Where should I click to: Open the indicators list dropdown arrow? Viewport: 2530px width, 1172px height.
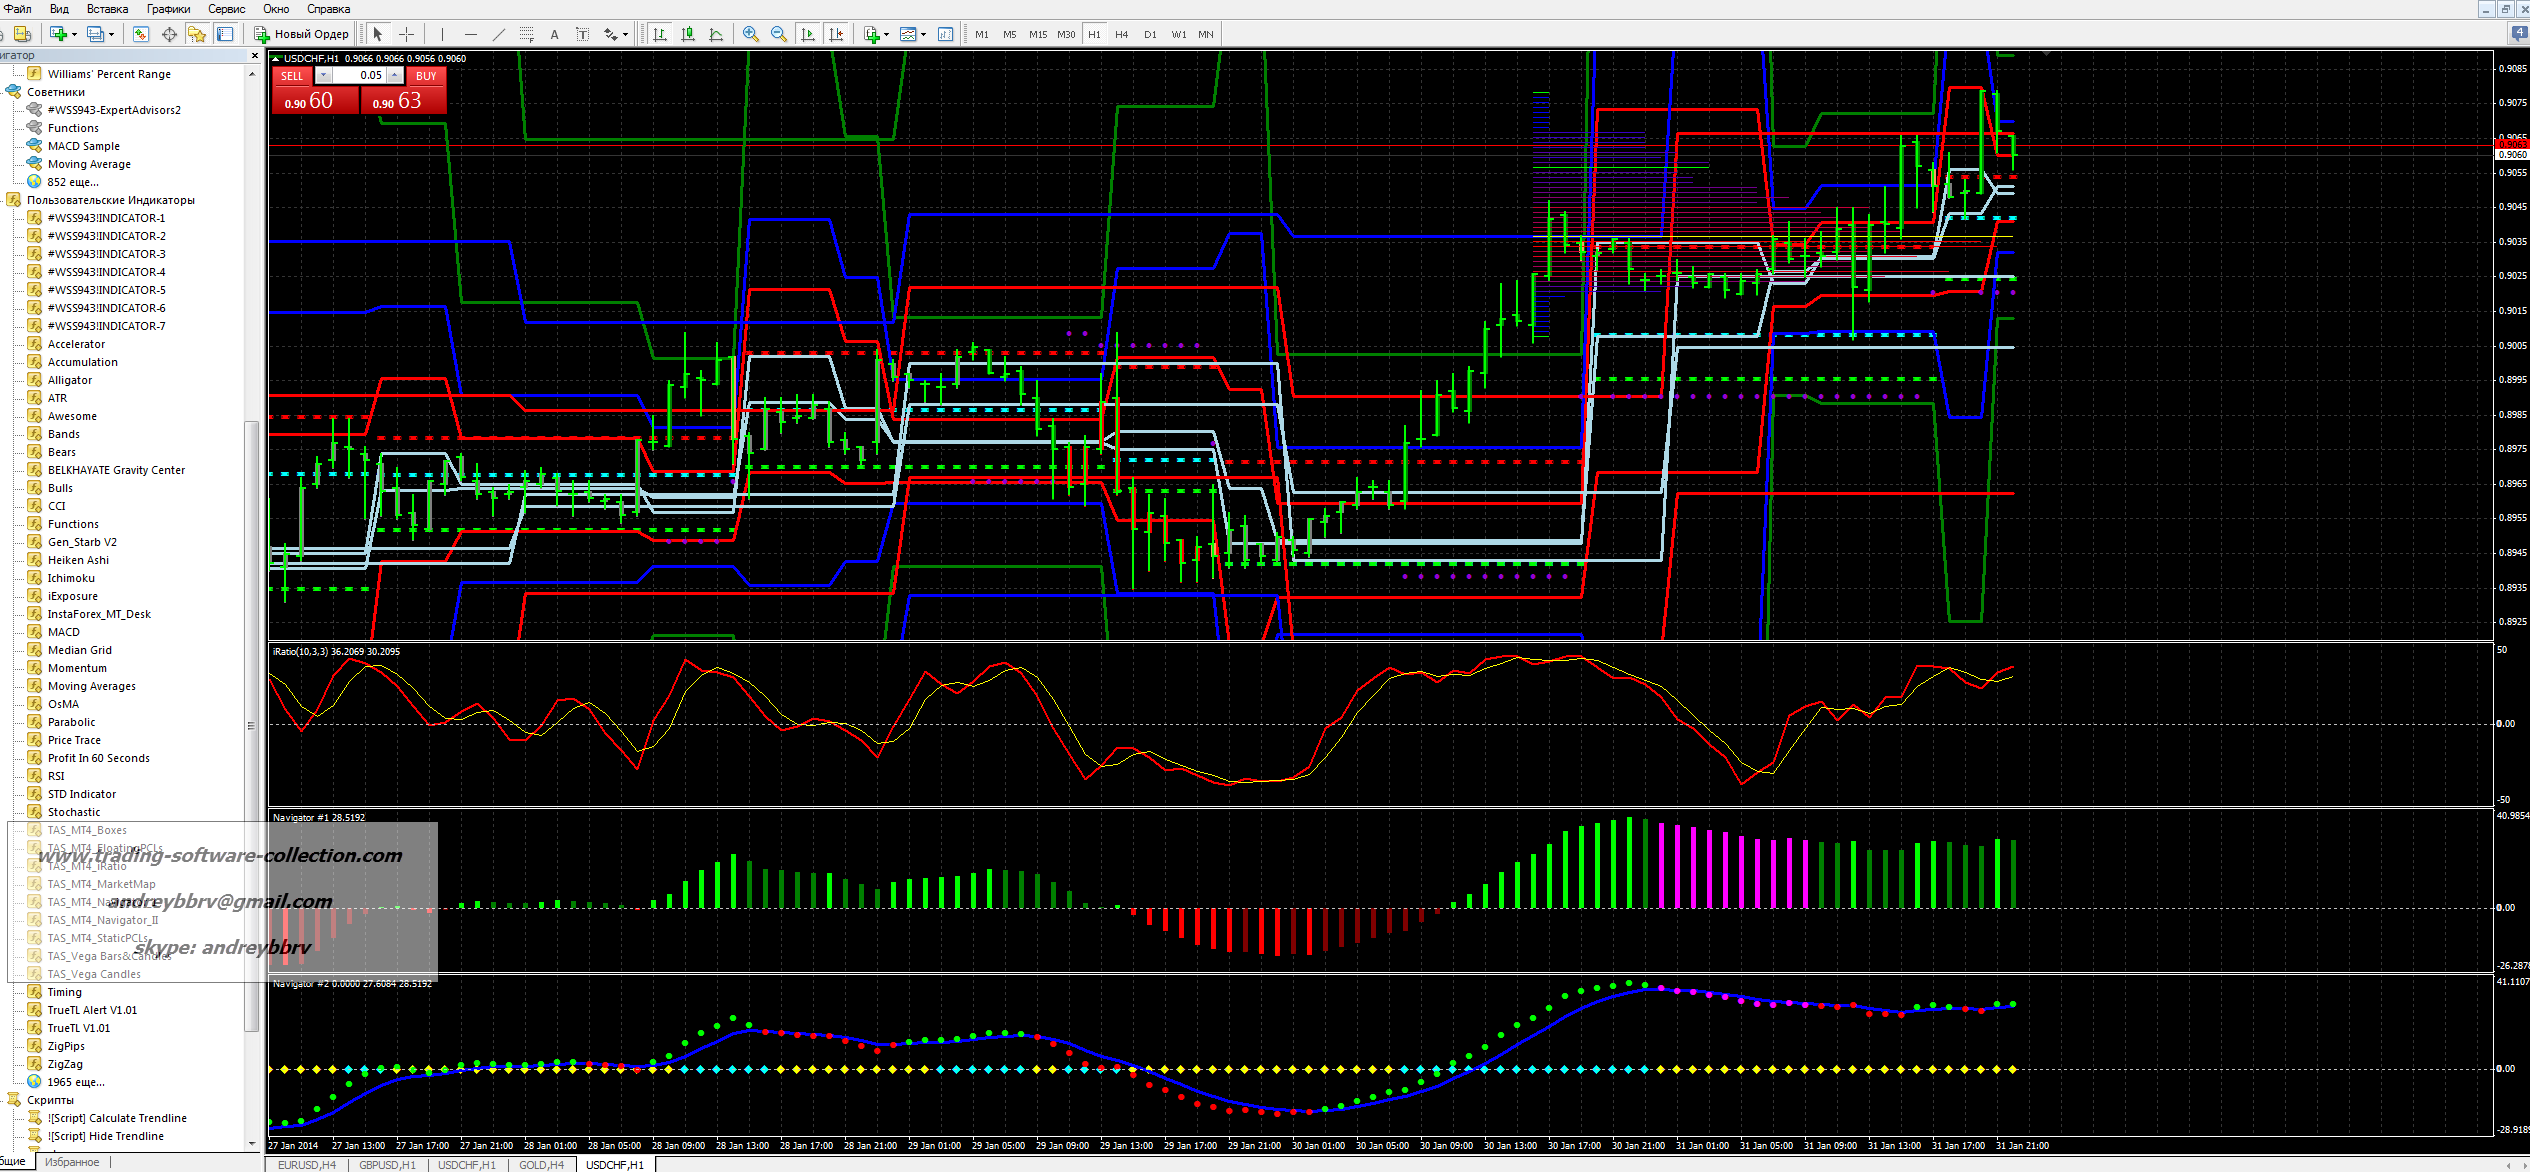tap(887, 34)
